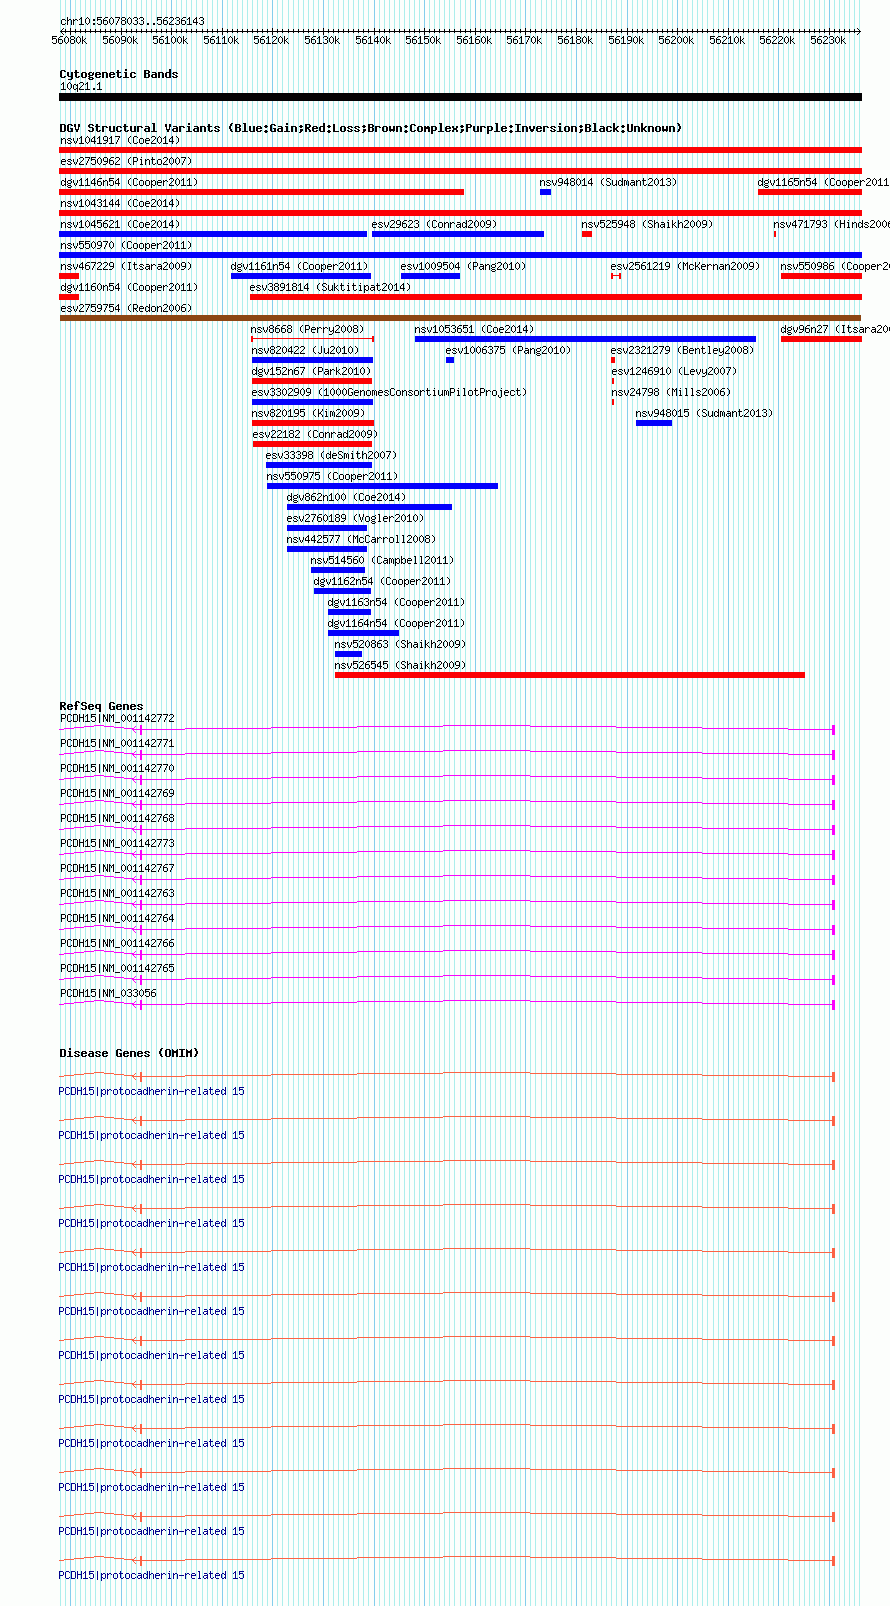The image size is (890, 1606).
Task: Open nsv820195 (Kim2009) variant
Action: (308, 413)
